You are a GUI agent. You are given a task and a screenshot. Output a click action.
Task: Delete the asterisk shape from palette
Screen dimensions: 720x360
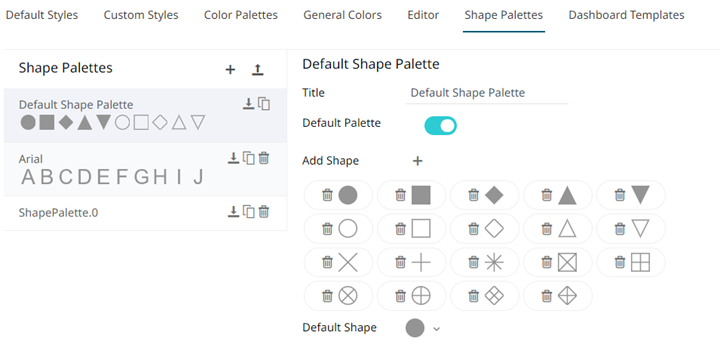pos(473,262)
